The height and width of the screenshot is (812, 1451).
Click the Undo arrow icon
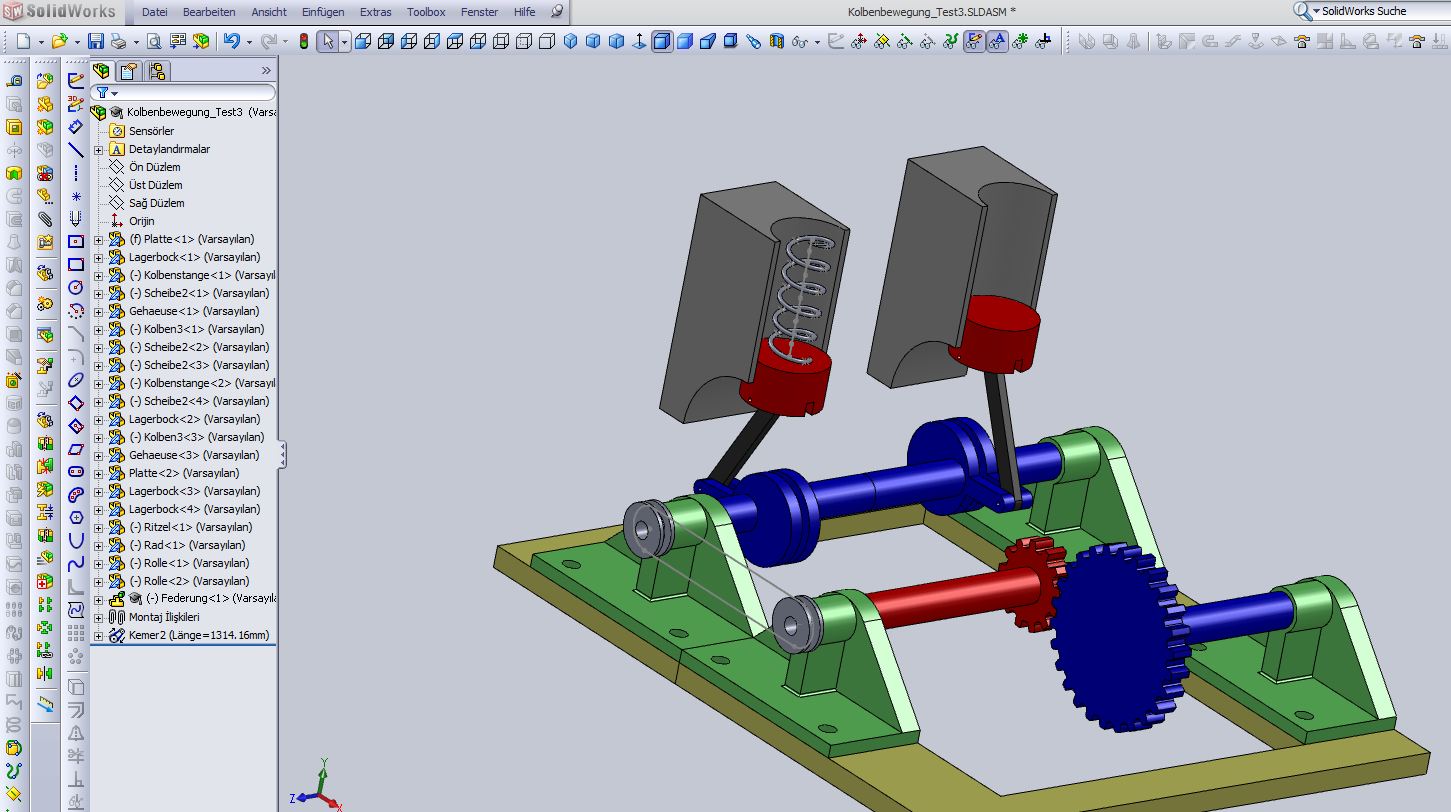click(232, 41)
